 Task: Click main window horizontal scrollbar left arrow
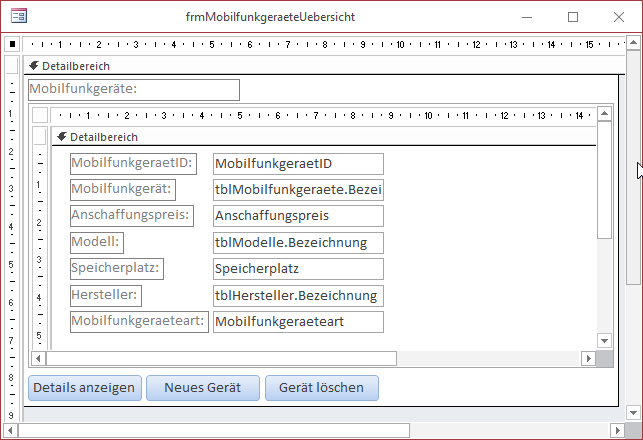10,431
